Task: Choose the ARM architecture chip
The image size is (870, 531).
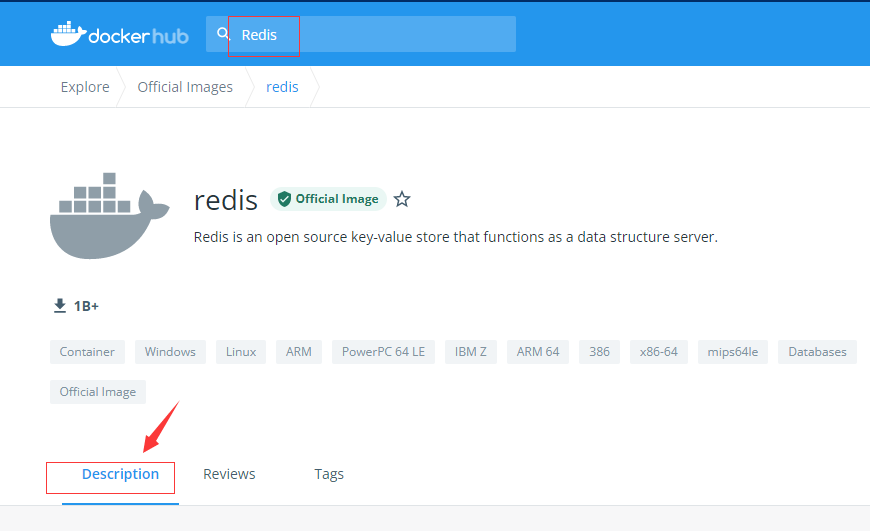Action: click(x=299, y=352)
